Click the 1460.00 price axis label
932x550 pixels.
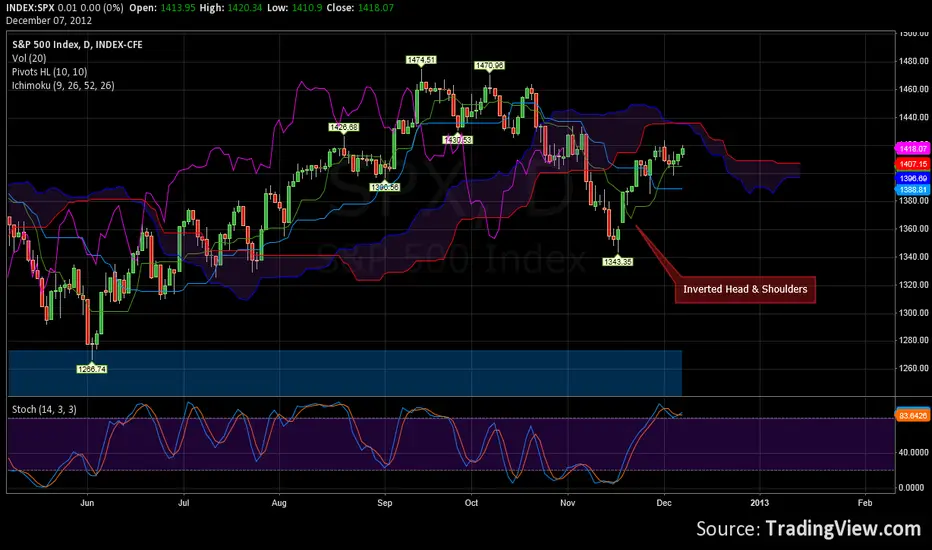914,89
